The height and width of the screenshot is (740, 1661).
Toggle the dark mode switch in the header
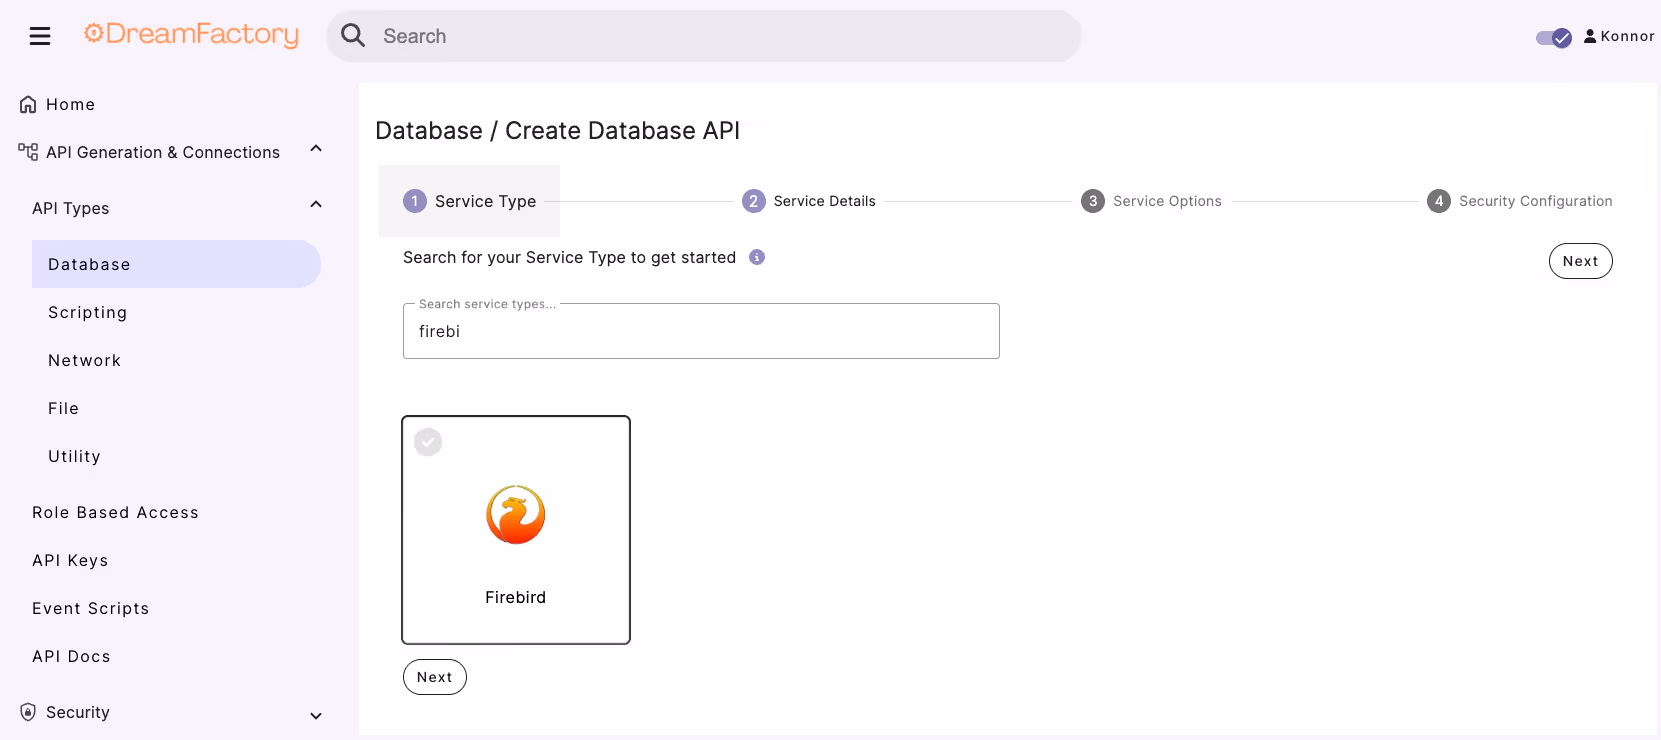(1554, 38)
